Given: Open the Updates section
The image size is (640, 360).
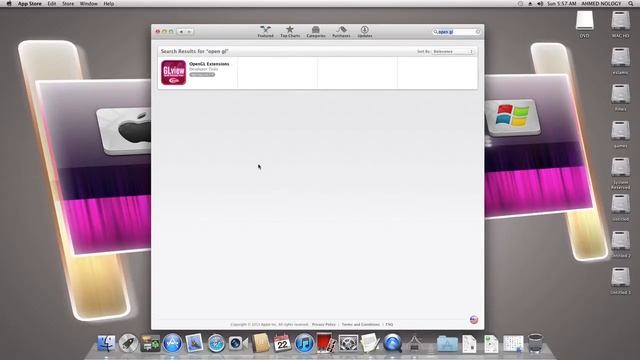Looking at the screenshot, I should 364,31.
